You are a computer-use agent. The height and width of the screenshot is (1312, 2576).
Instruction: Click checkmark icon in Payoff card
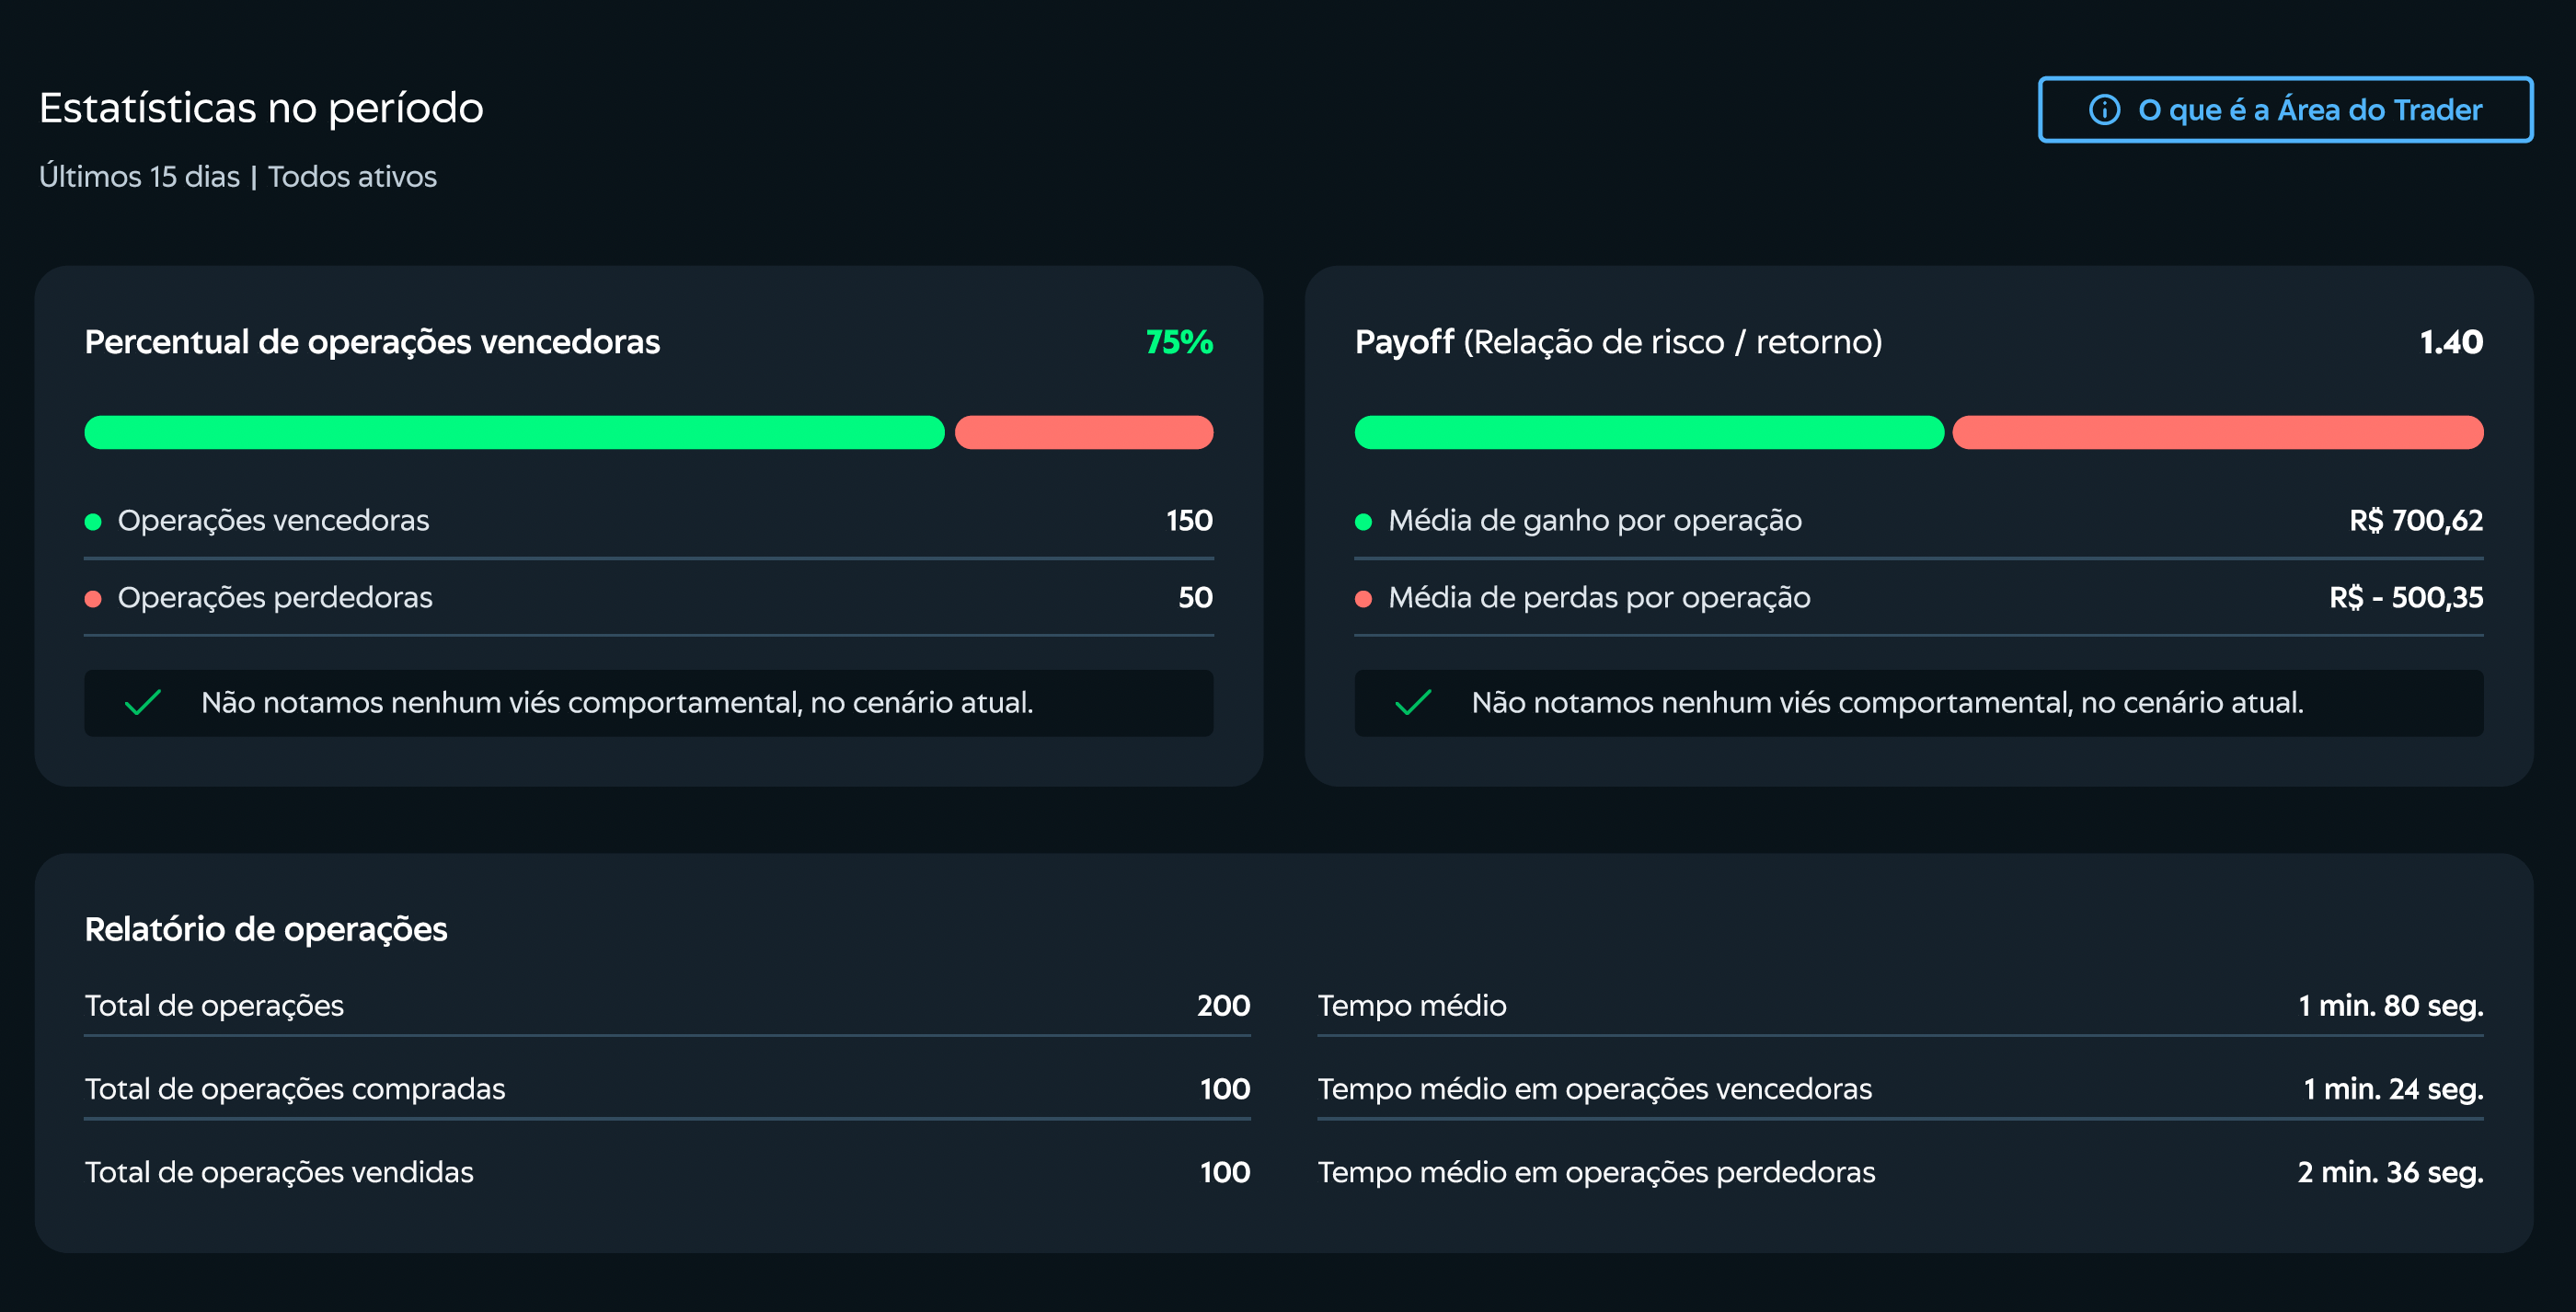click(x=1413, y=703)
